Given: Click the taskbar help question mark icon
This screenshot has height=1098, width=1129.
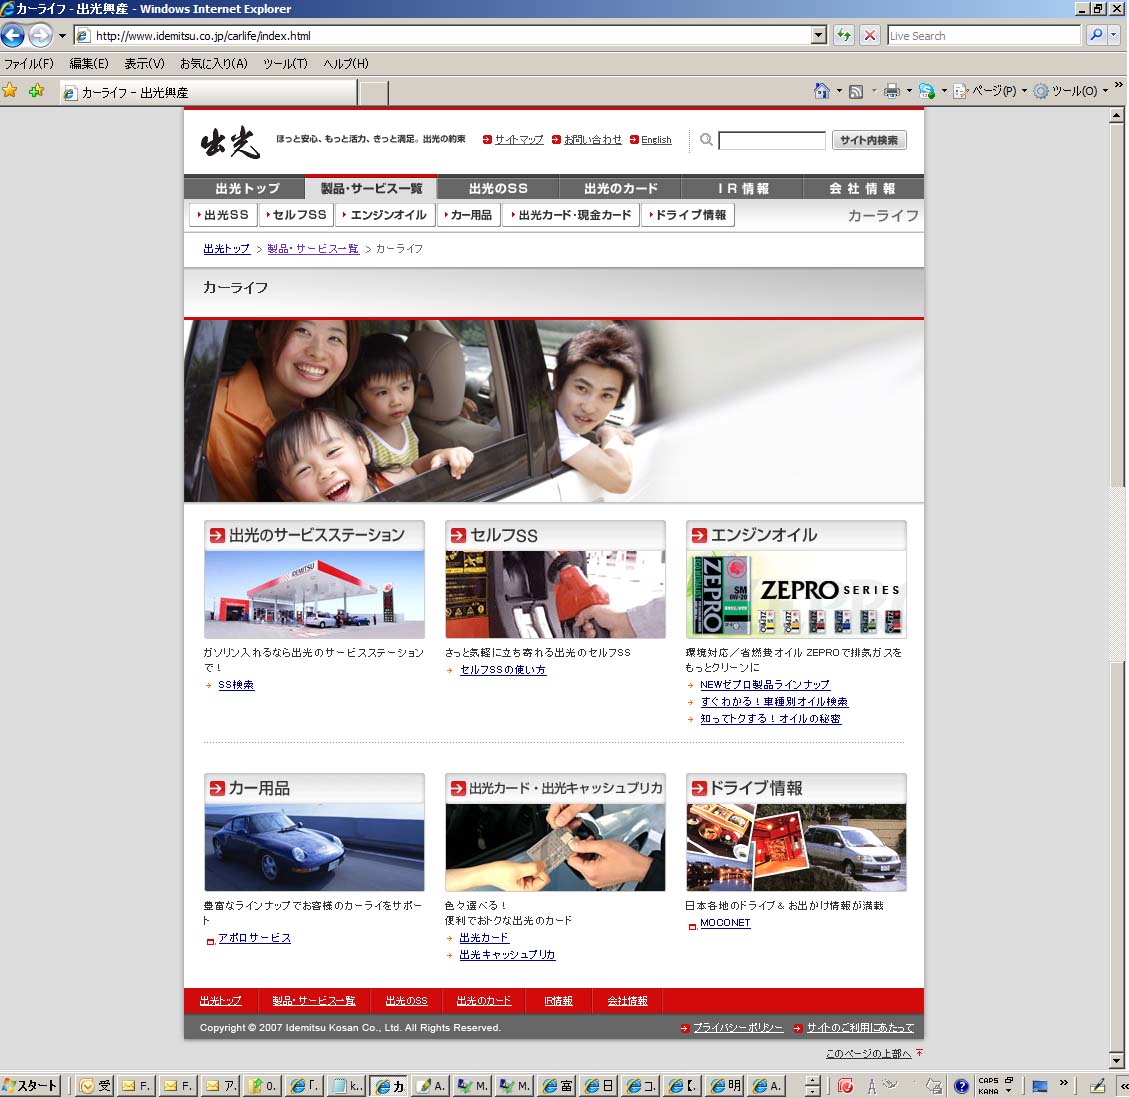Looking at the screenshot, I should click(961, 1086).
